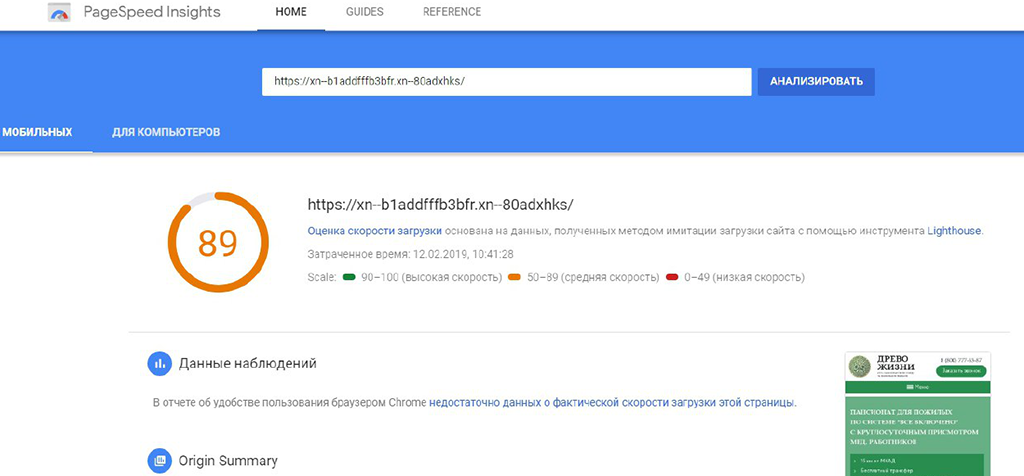Open the HOME tab

[291, 13]
